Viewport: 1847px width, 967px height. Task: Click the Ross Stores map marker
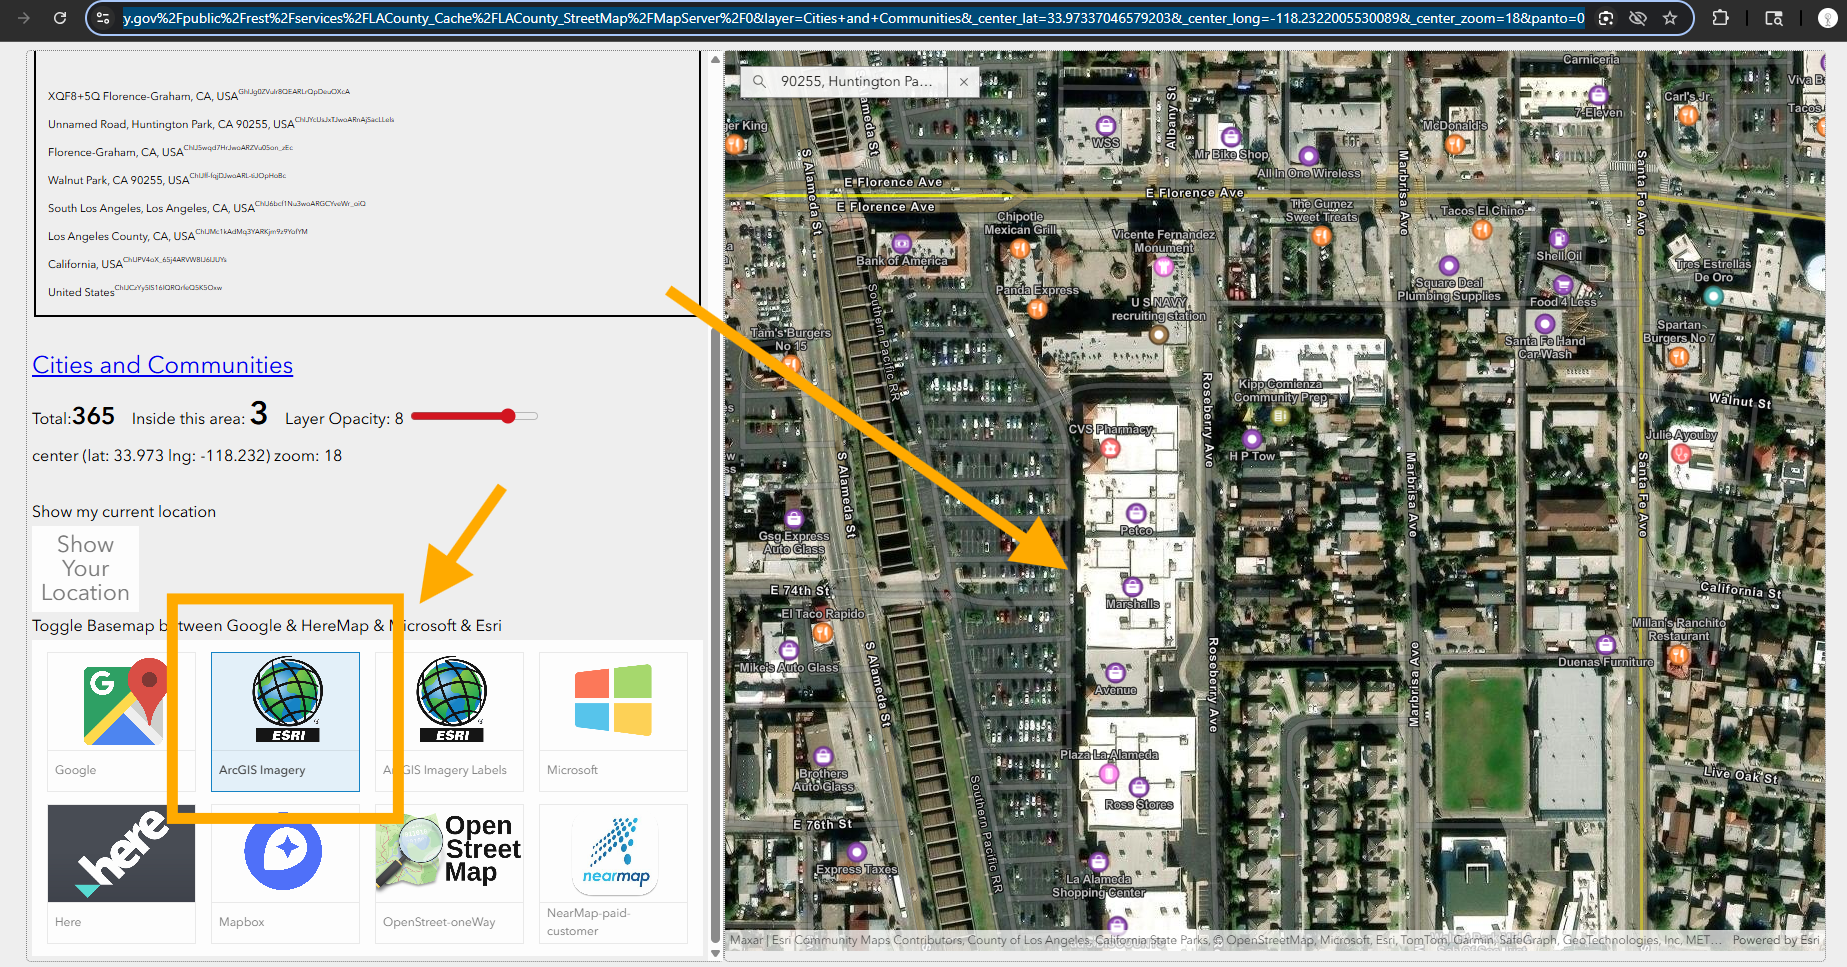pos(1139,788)
